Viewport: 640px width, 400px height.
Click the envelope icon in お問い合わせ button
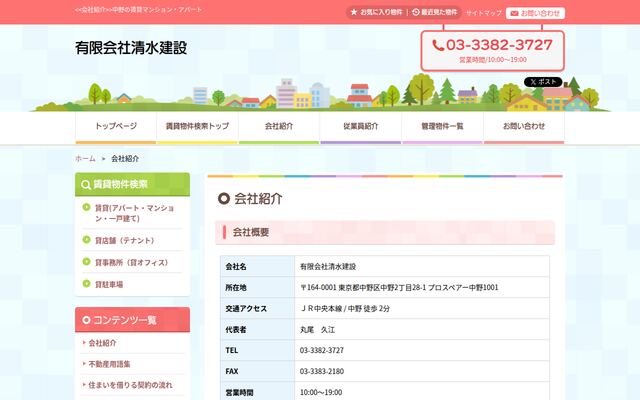pyautogui.click(x=514, y=13)
